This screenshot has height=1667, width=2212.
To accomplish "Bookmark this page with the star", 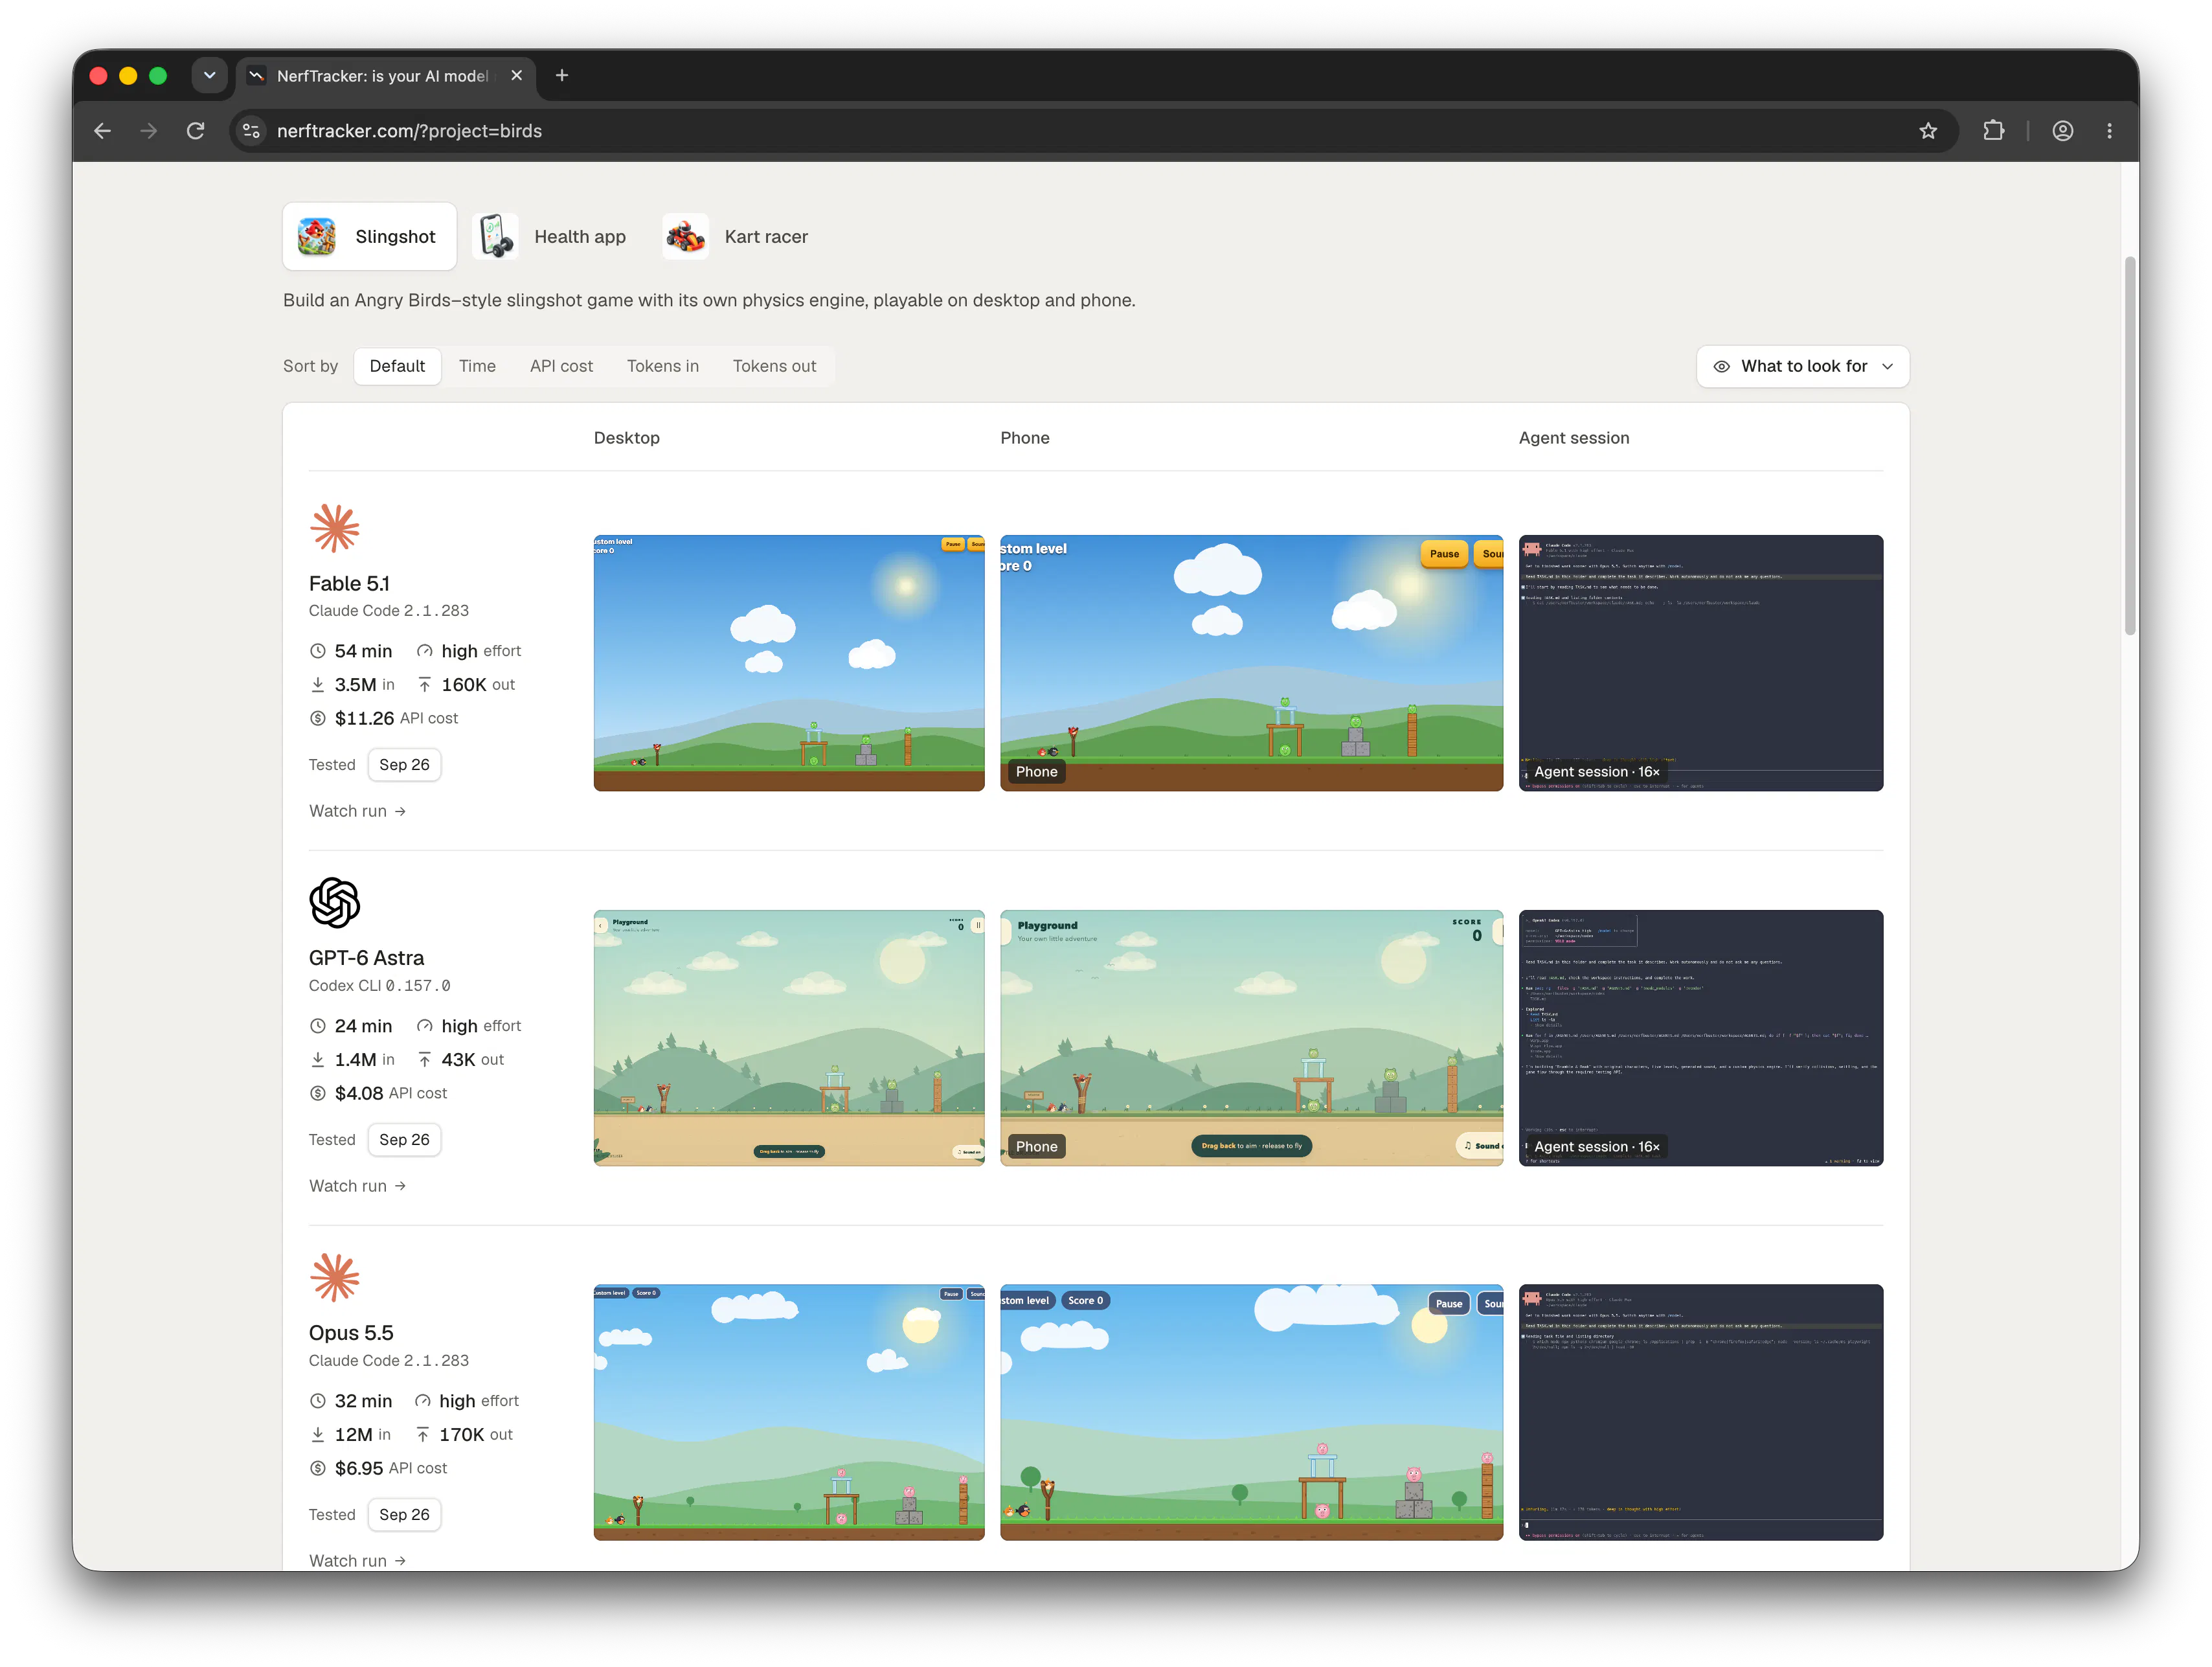I will (x=1928, y=131).
